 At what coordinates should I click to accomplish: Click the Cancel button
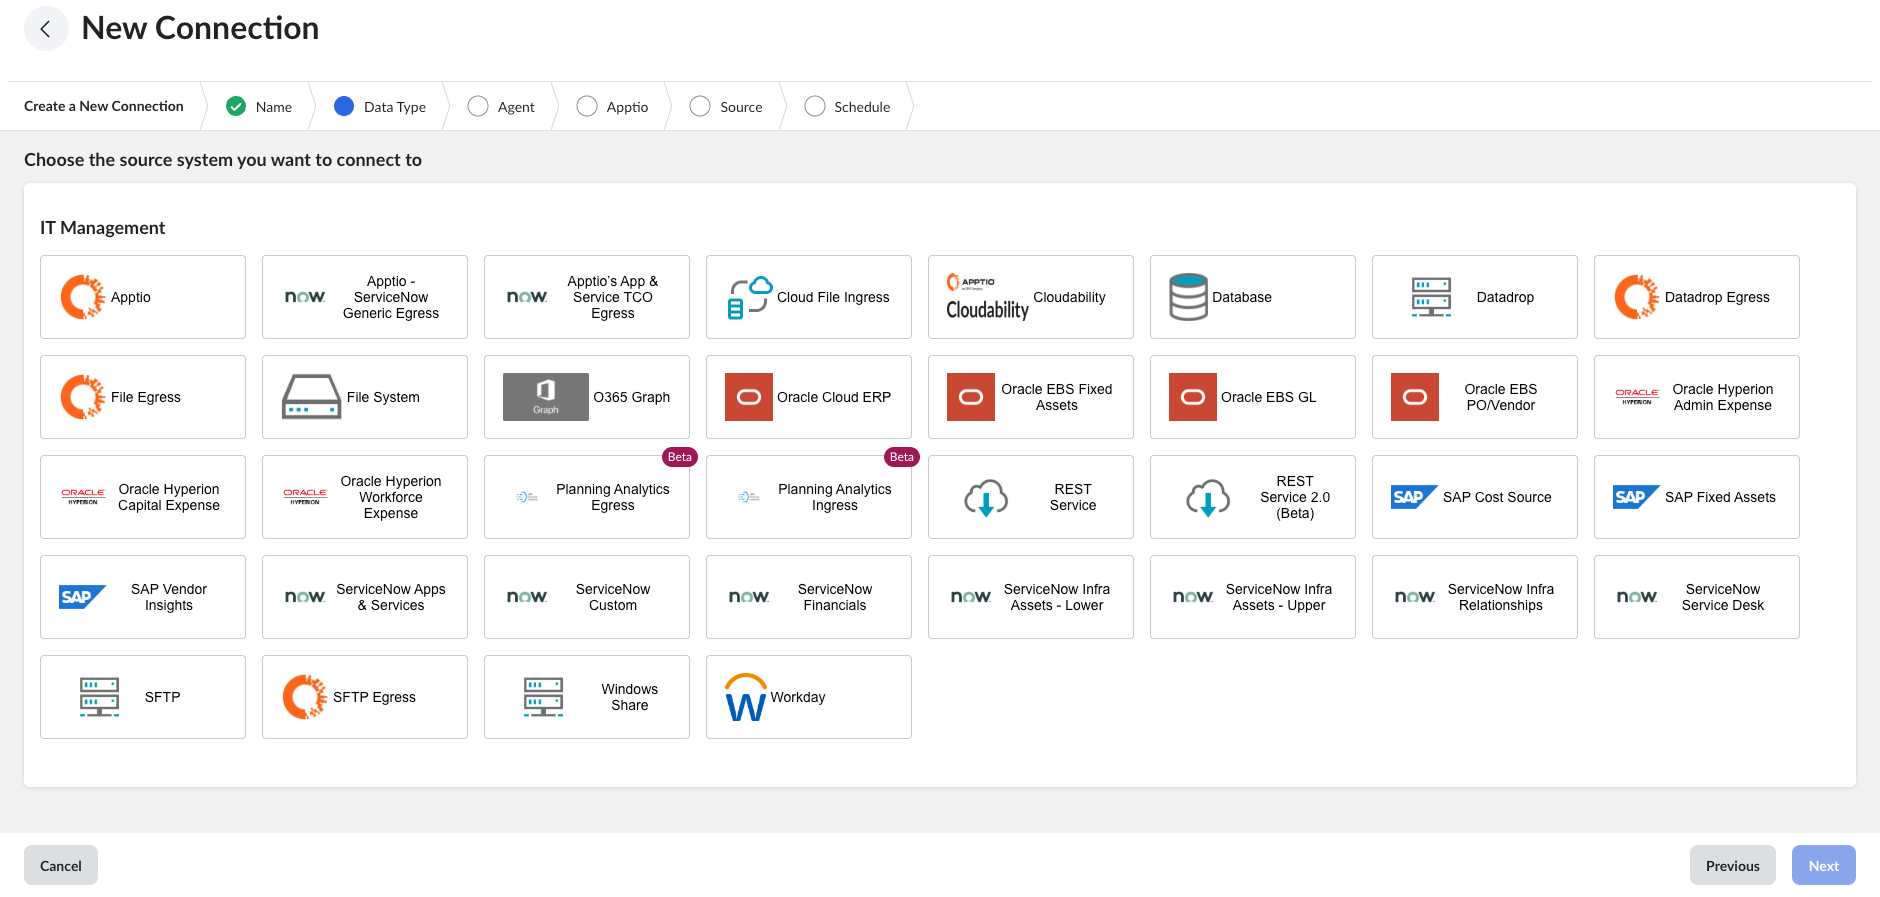61,865
